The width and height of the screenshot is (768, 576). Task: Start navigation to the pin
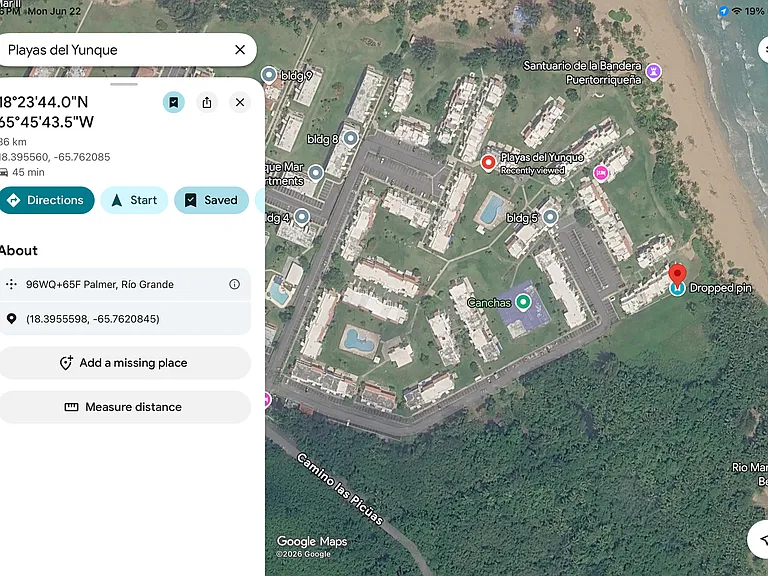tap(134, 200)
